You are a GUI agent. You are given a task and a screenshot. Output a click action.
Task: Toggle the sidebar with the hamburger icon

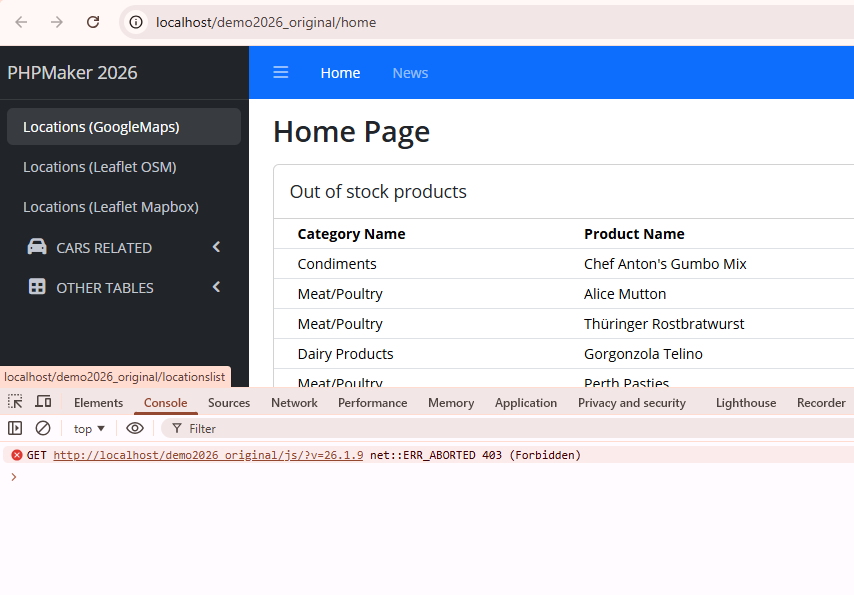click(281, 72)
